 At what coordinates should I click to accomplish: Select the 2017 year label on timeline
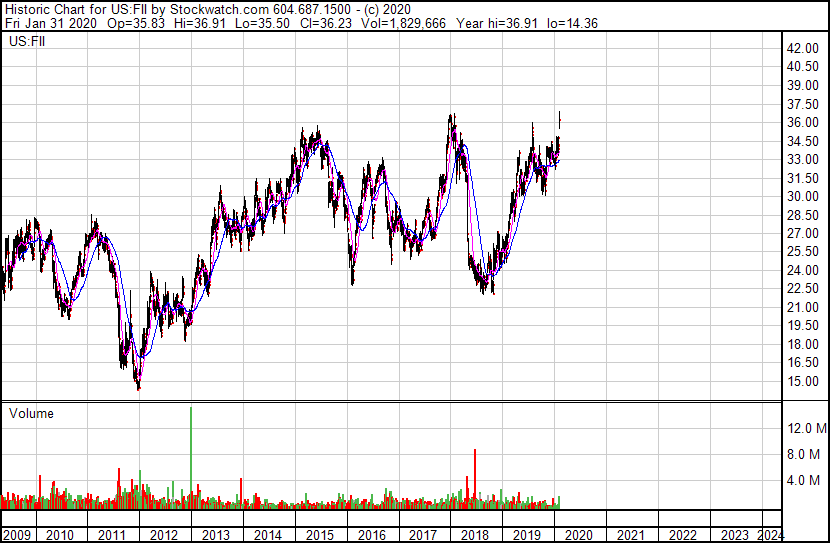click(423, 535)
